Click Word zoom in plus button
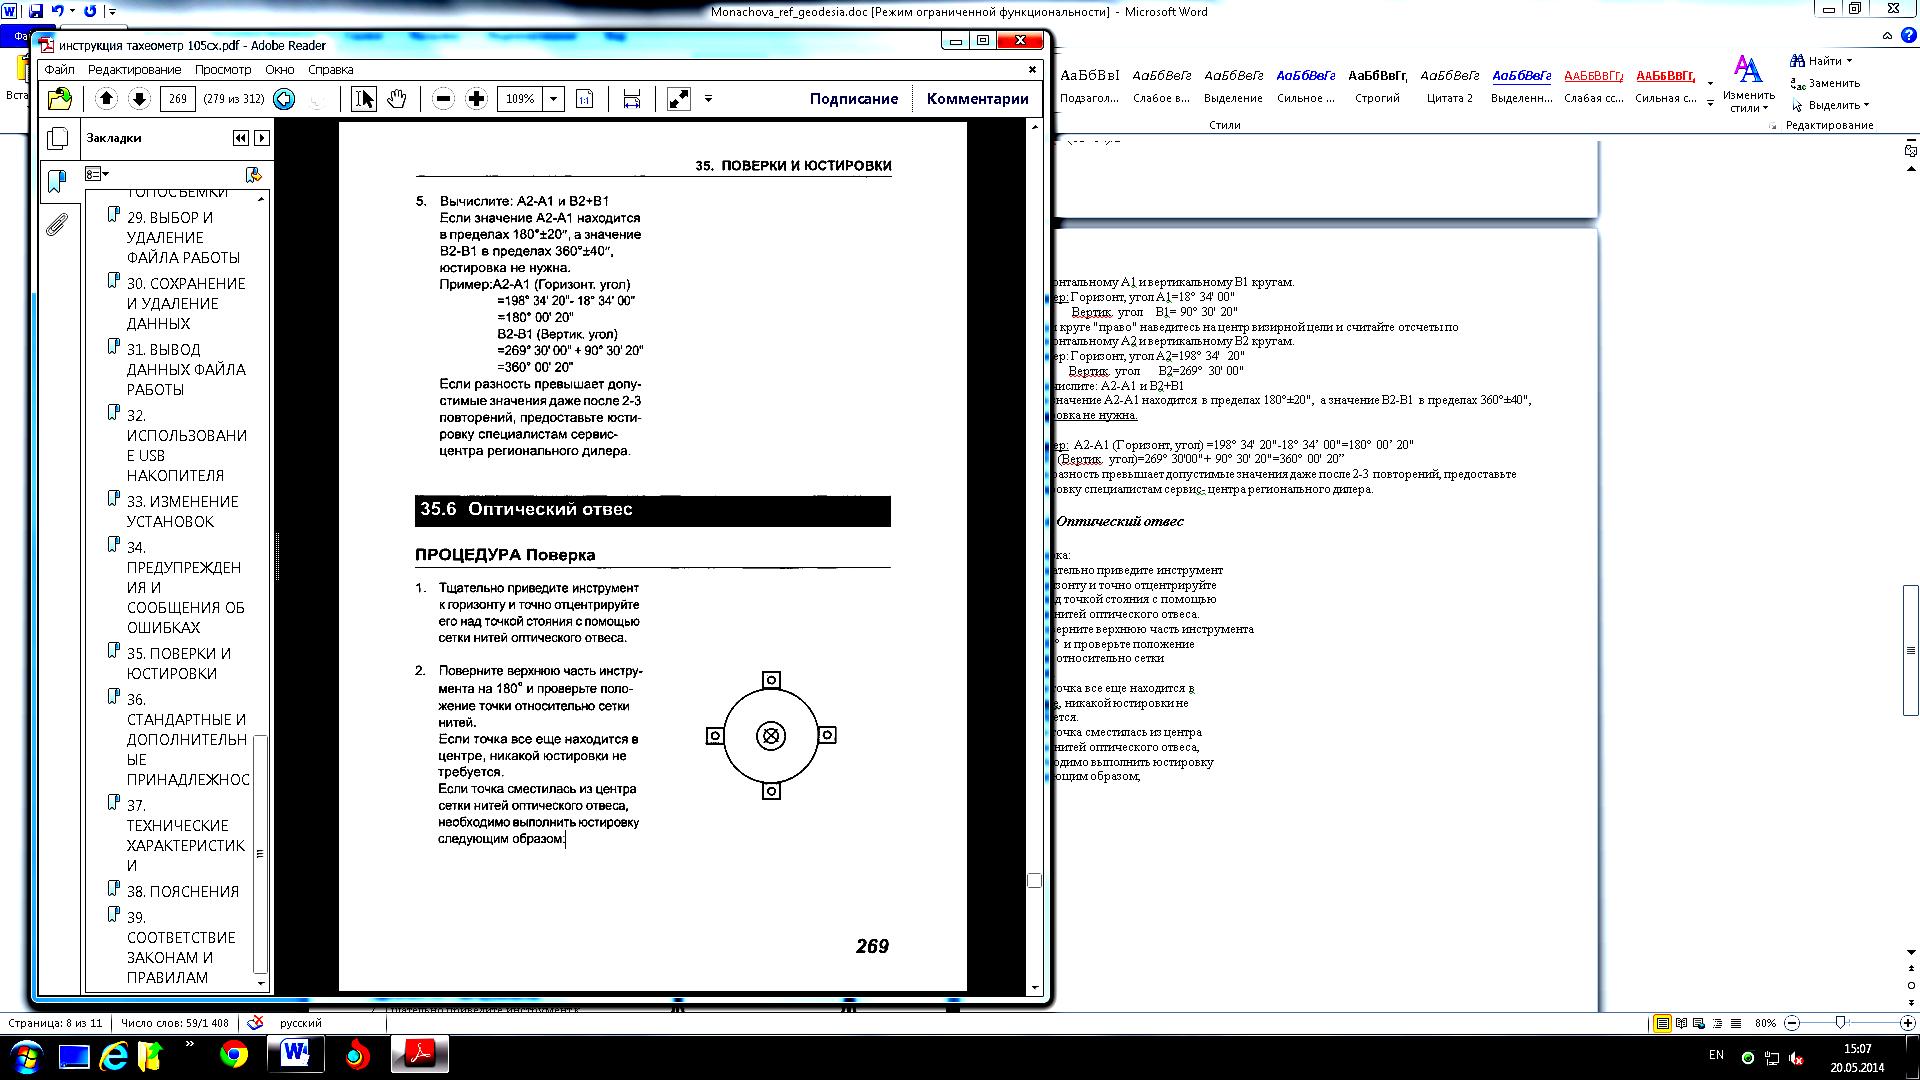 [1907, 1023]
